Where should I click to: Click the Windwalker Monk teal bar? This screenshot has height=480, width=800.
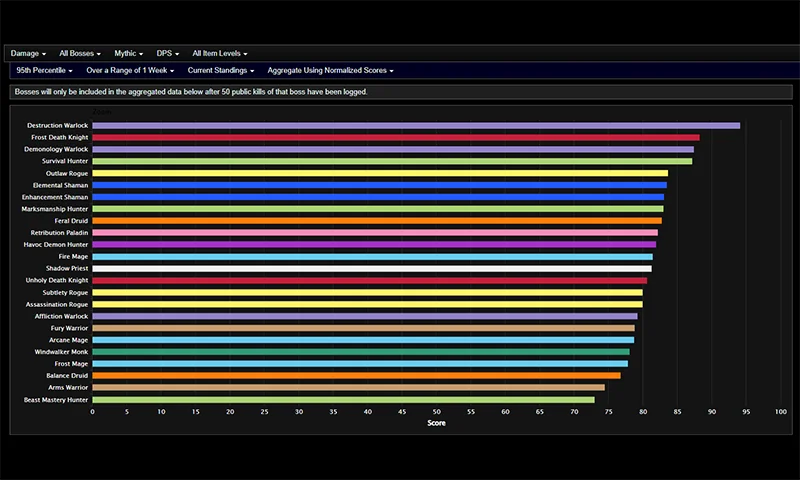361,351
